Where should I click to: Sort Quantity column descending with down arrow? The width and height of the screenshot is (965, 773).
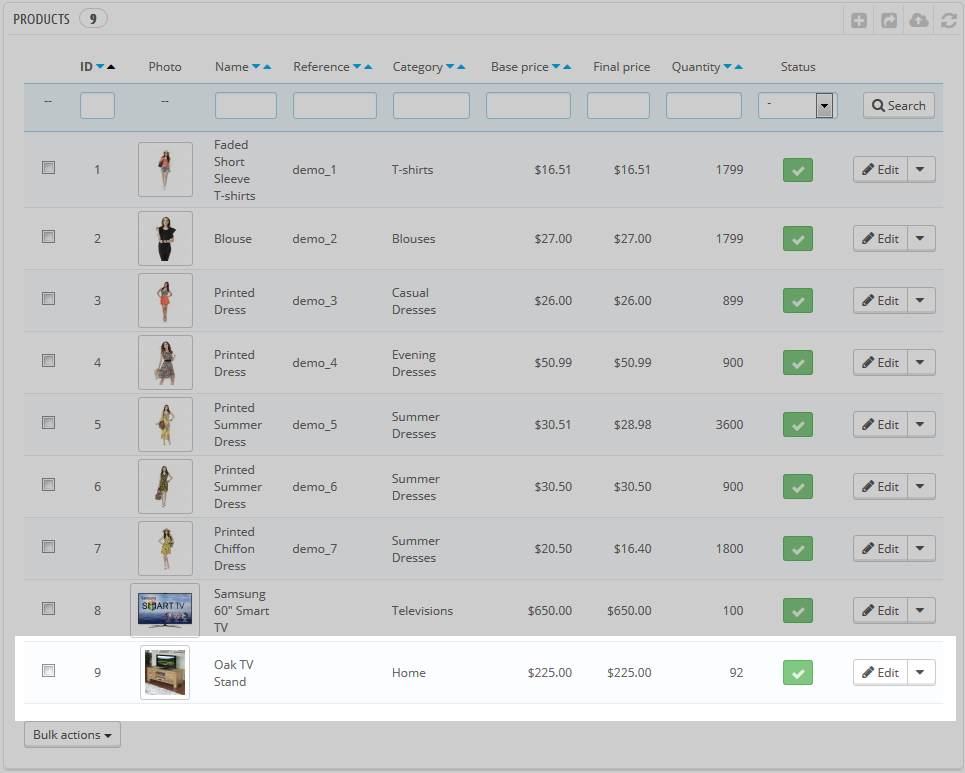728,67
